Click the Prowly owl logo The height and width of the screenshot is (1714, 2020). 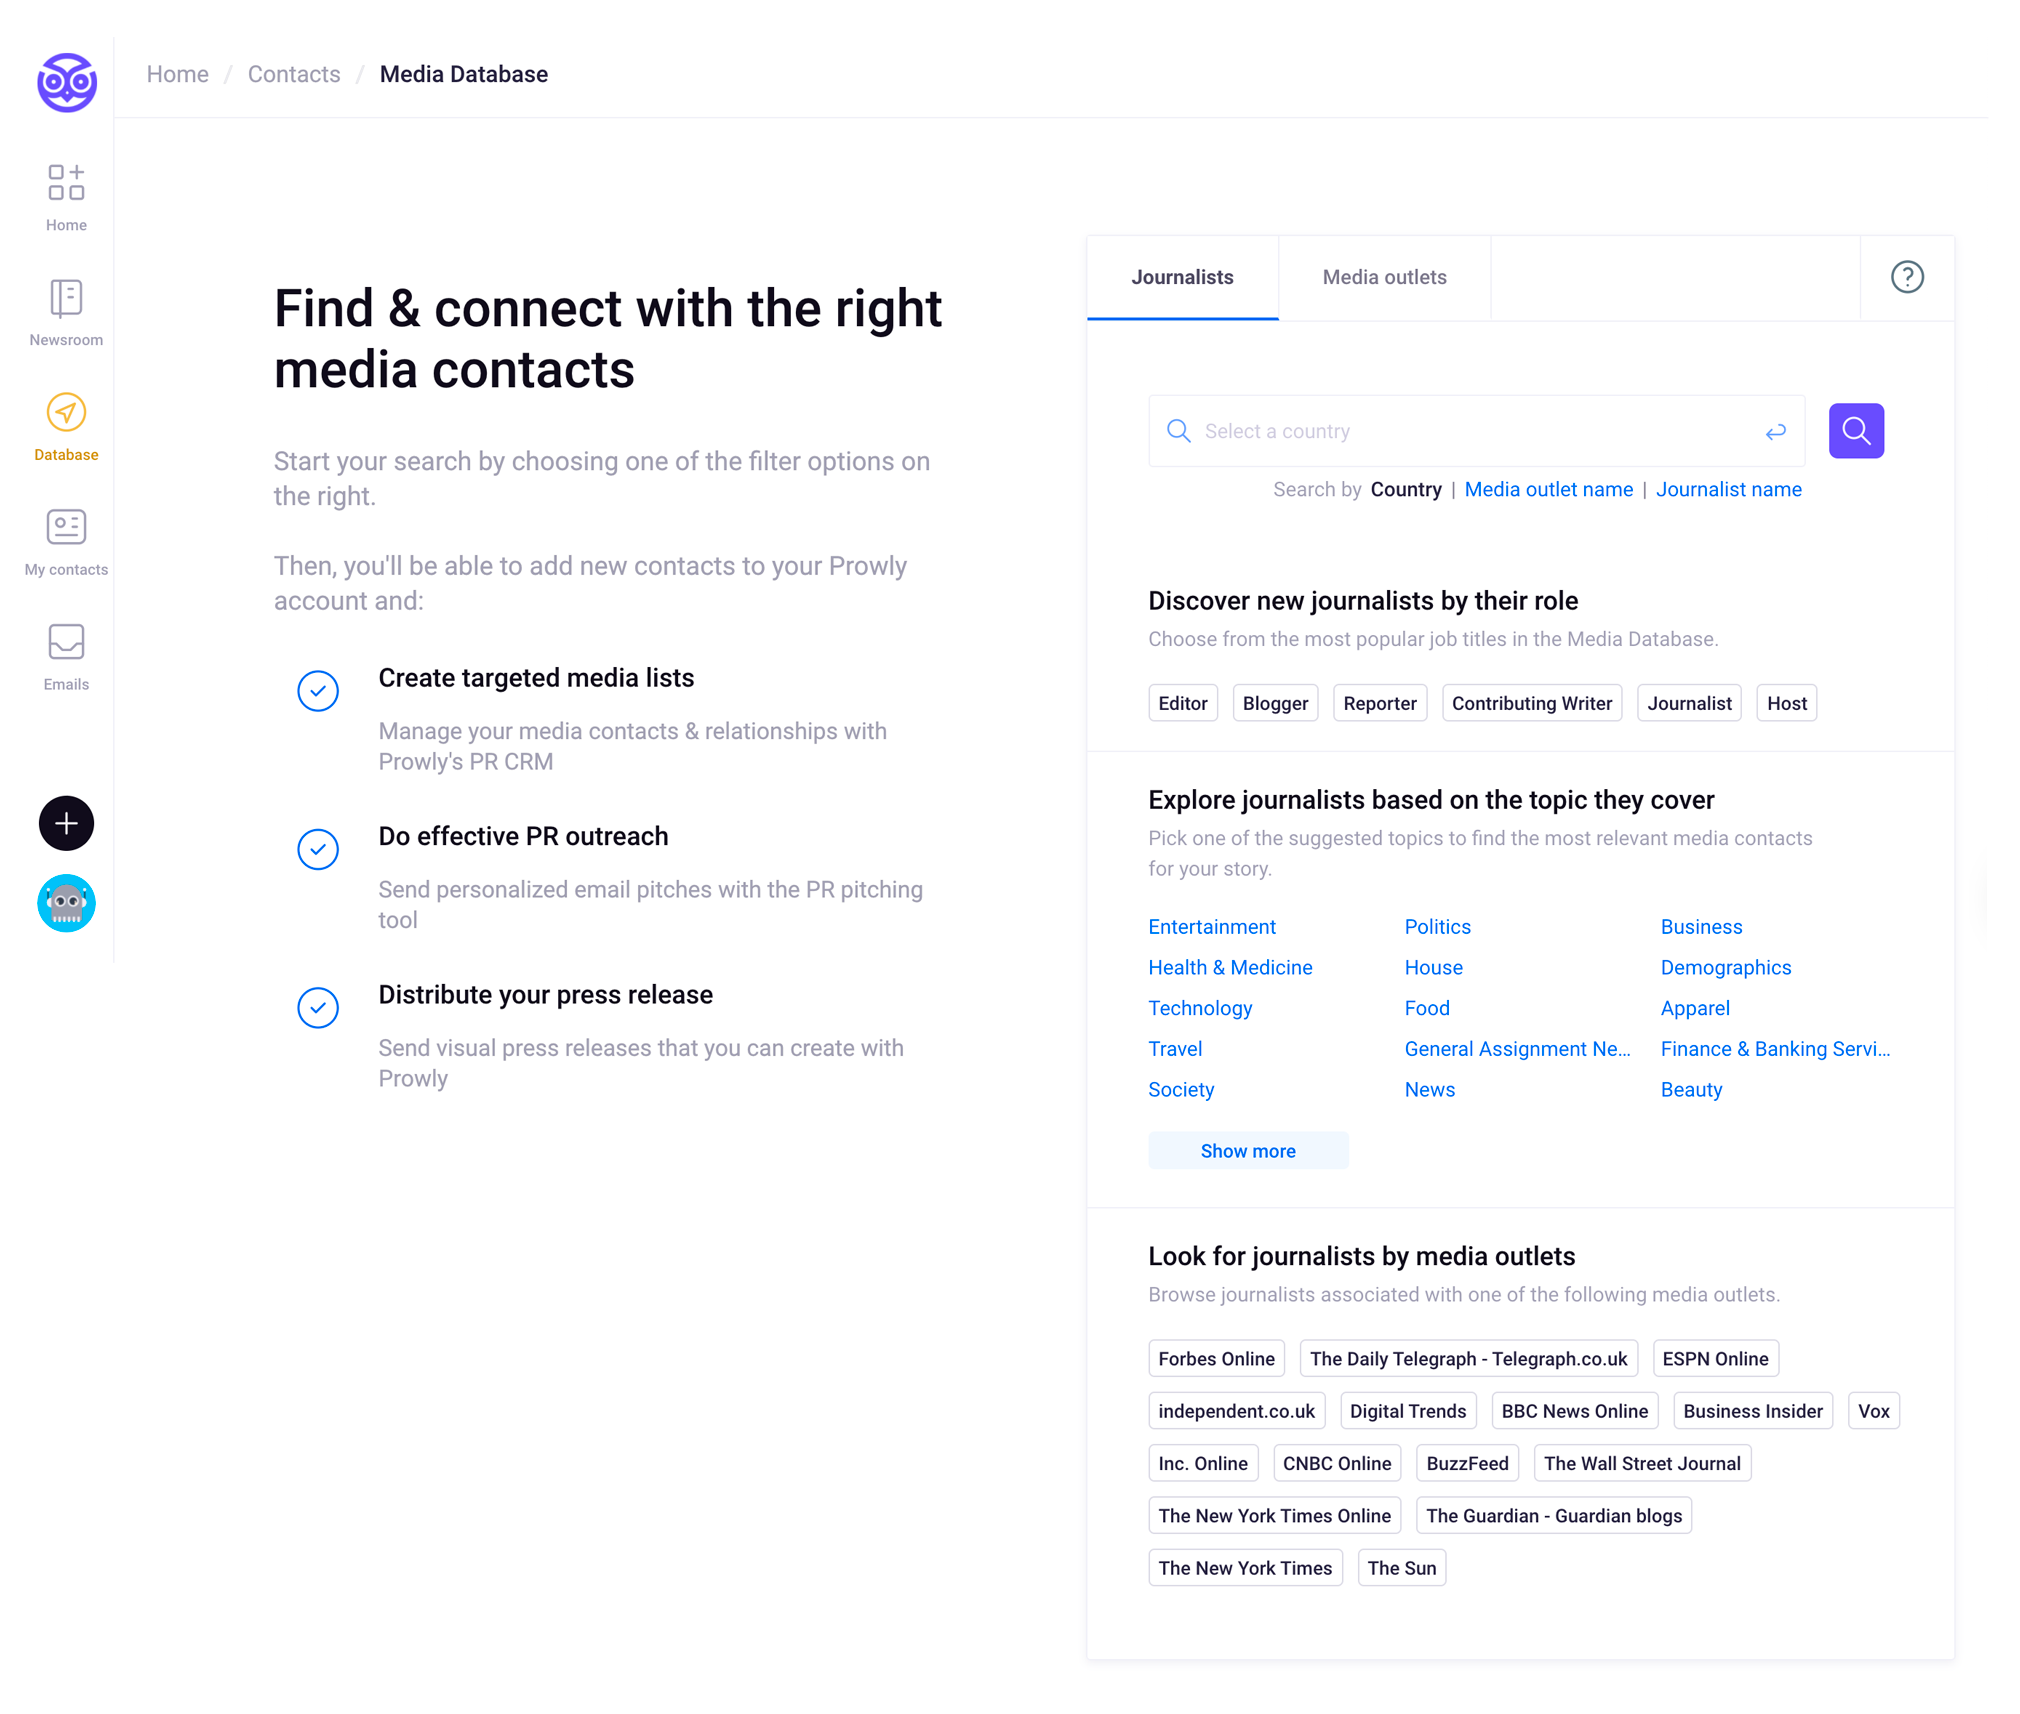click(x=67, y=82)
